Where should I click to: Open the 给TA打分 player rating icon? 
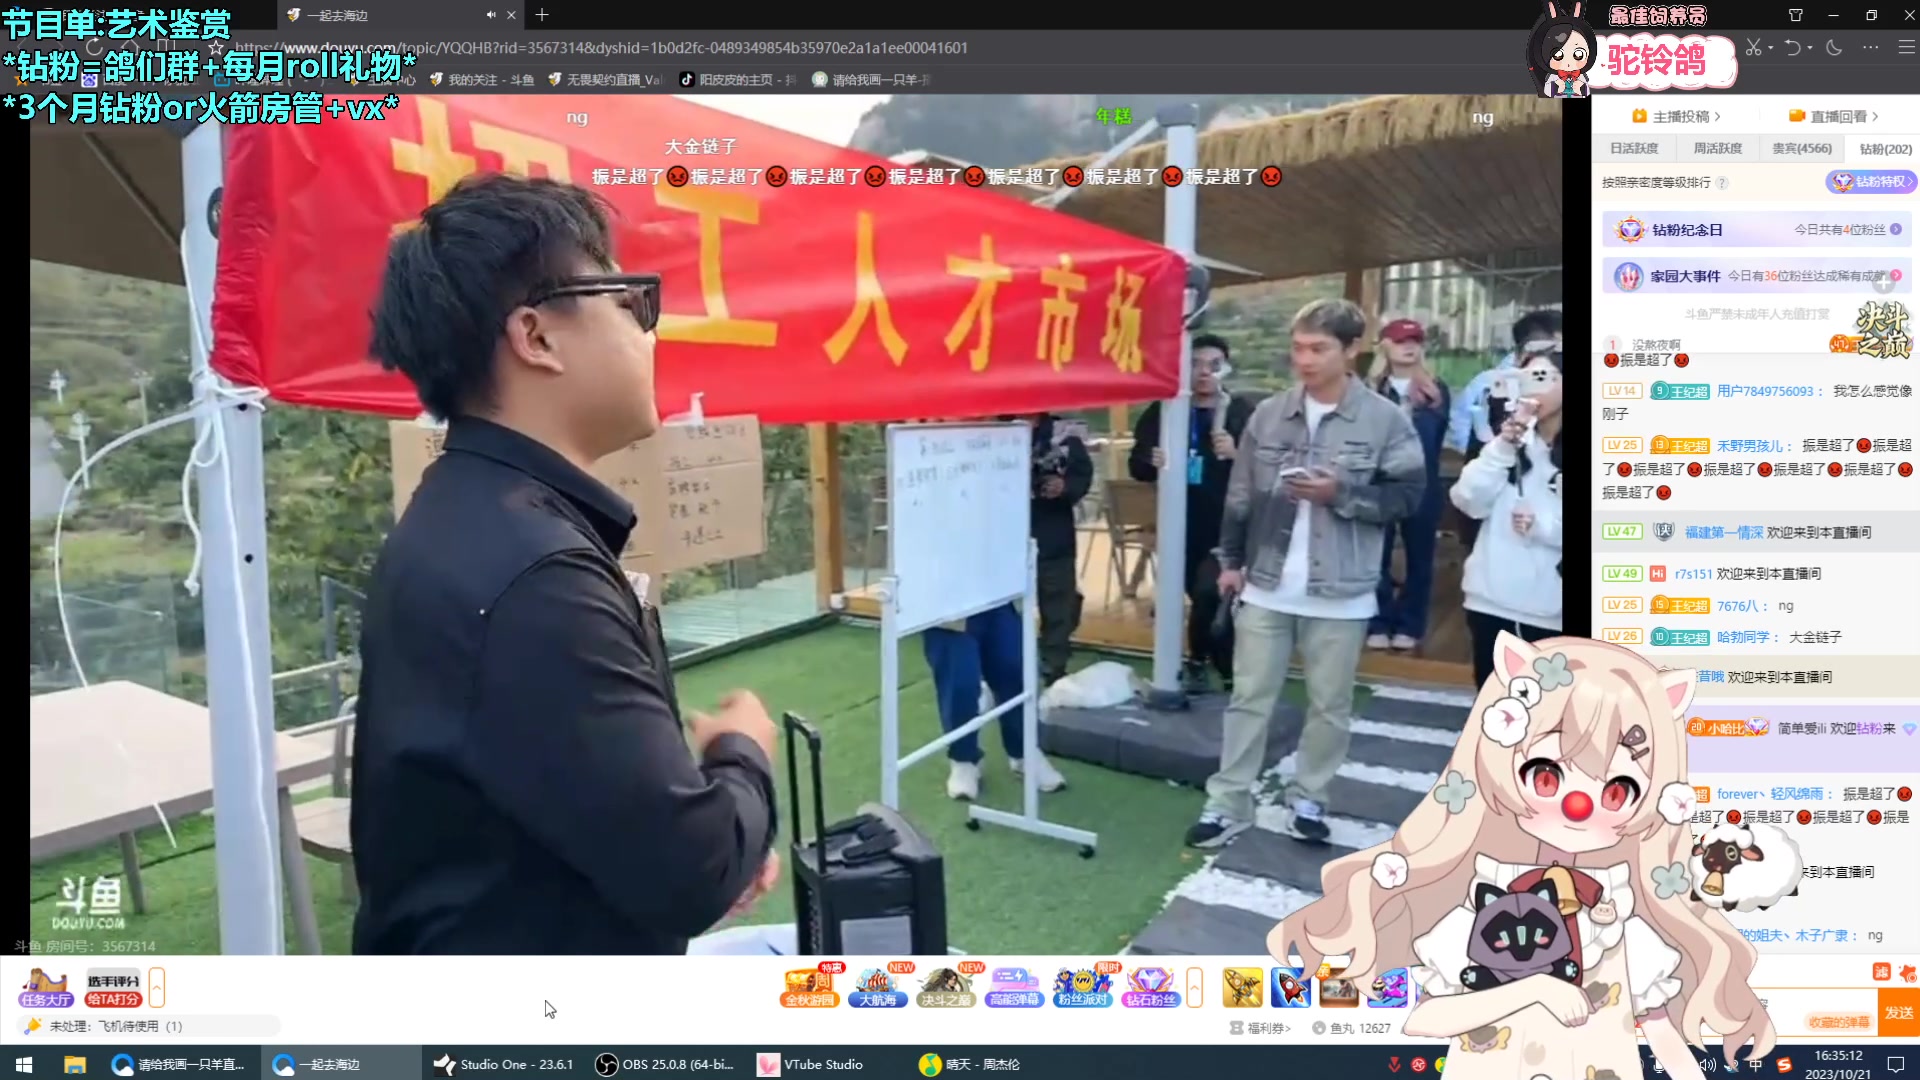(x=113, y=988)
